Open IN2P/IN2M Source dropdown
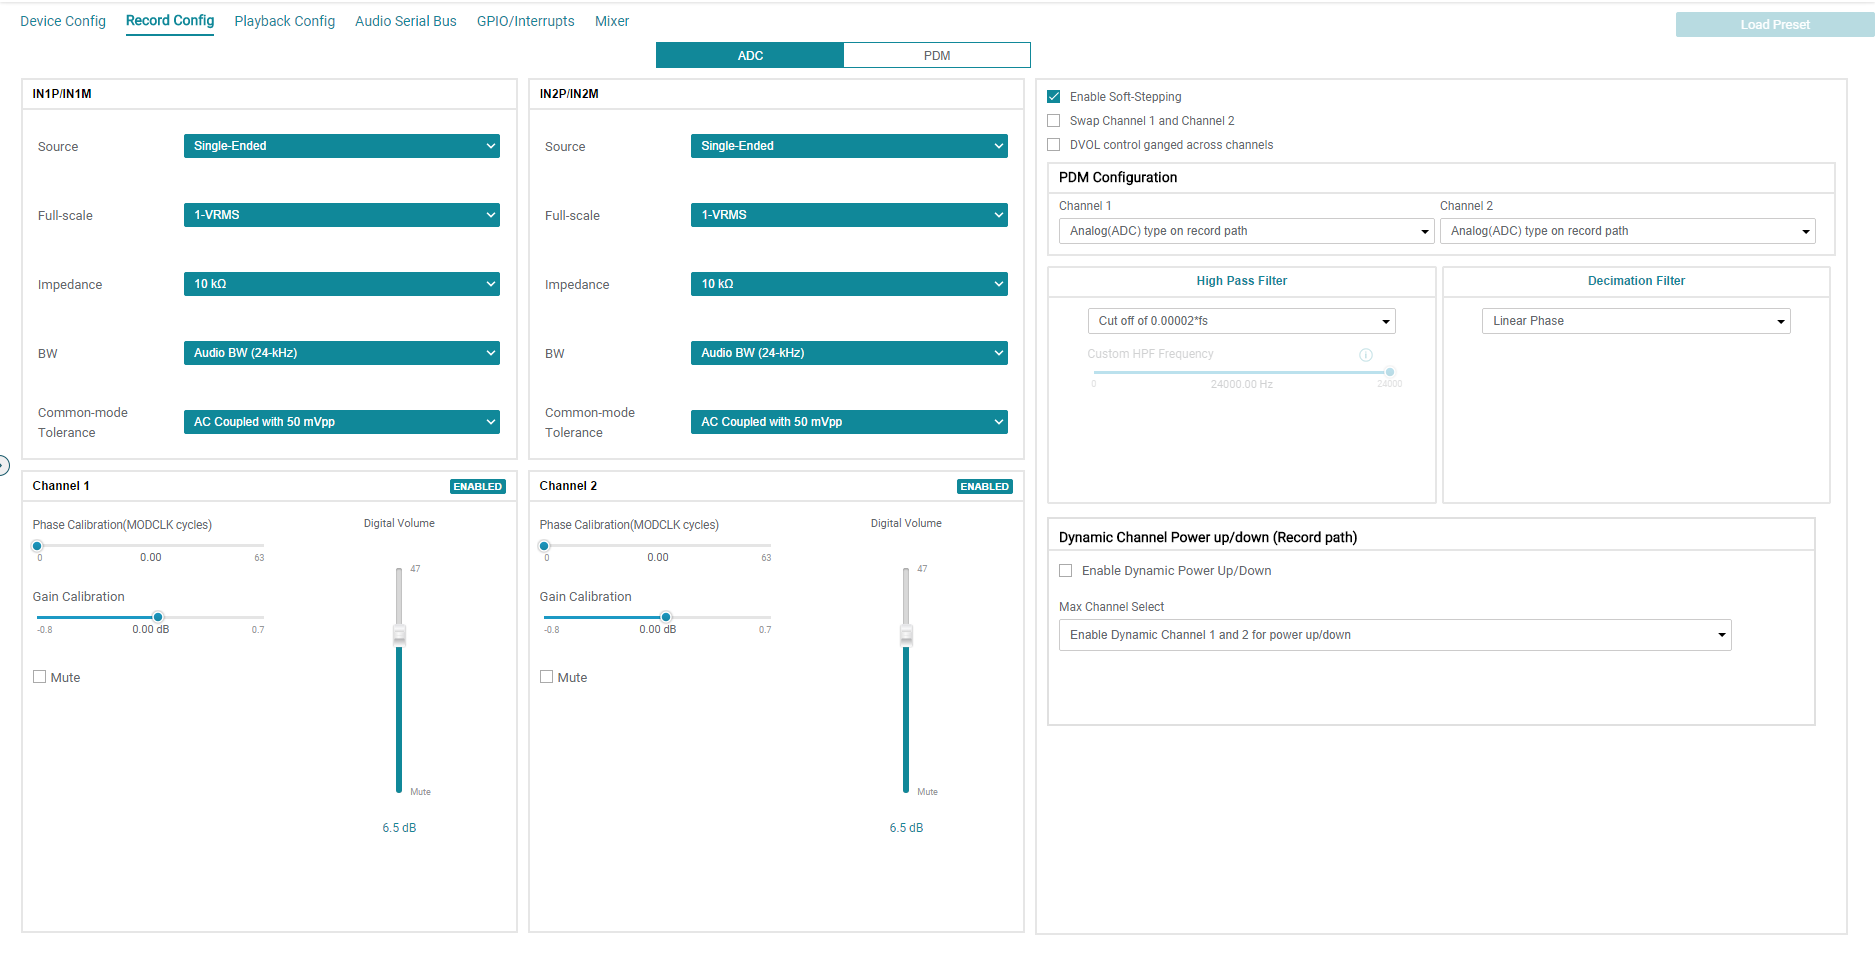Image resolution: width=1875 pixels, height=967 pixels. coord(849,146)
